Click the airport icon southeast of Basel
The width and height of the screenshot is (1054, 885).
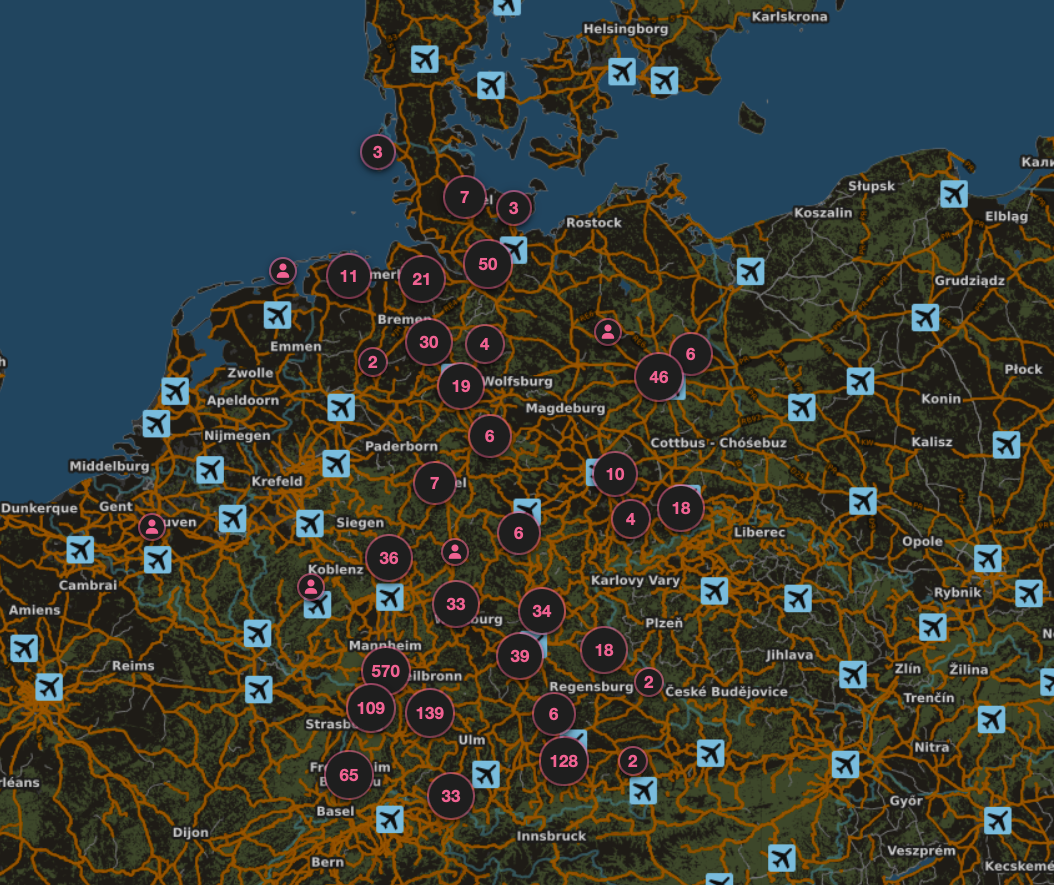click(389, 819)
